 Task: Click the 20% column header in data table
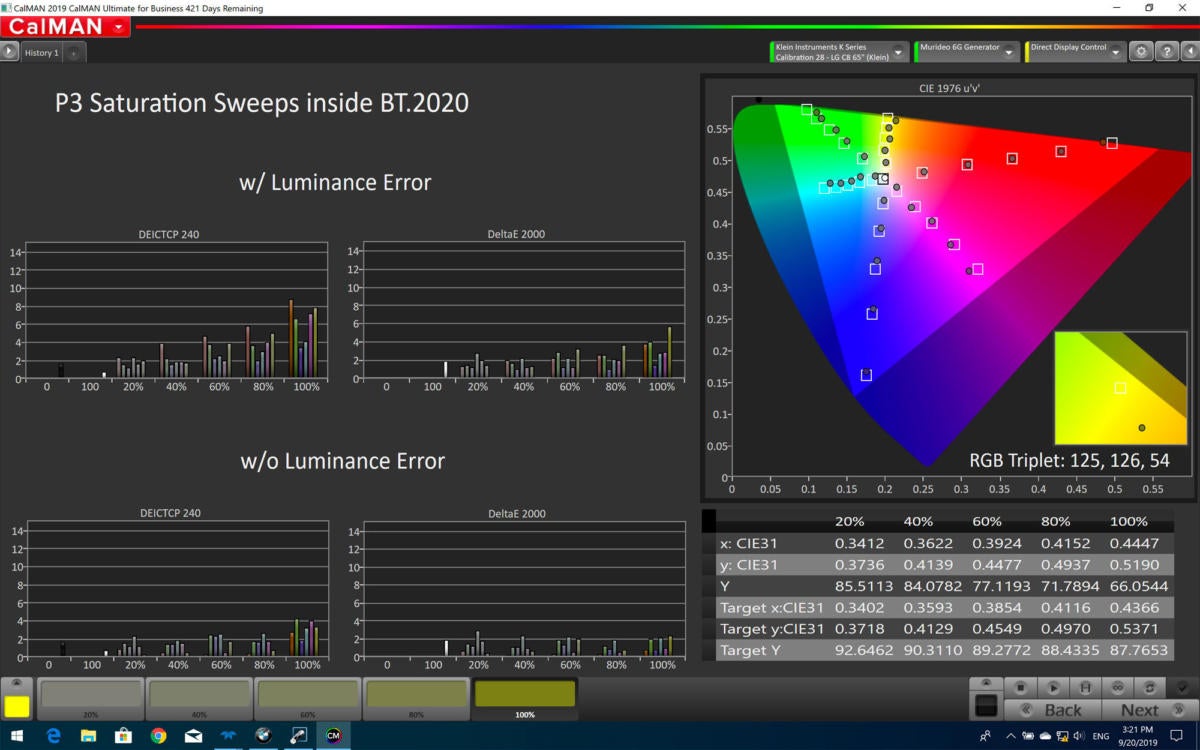coord(850,522)
